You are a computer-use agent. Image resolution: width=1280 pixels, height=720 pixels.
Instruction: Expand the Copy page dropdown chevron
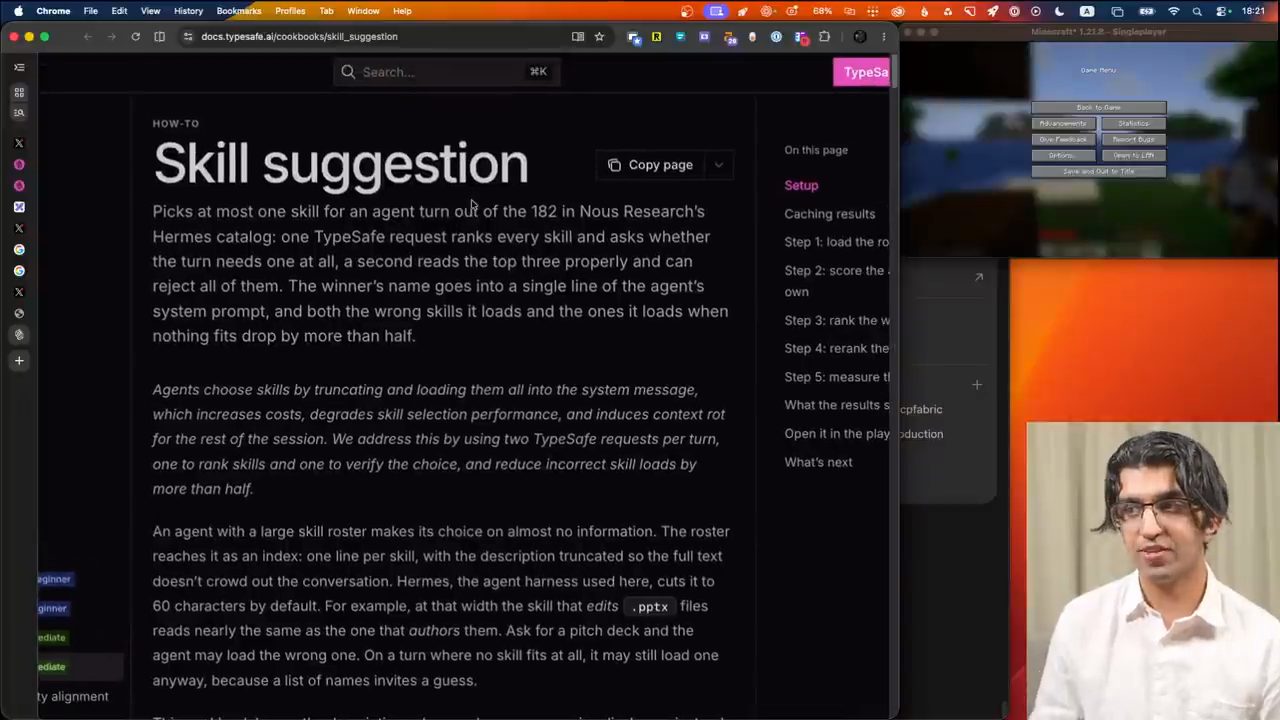click(719, 165)
